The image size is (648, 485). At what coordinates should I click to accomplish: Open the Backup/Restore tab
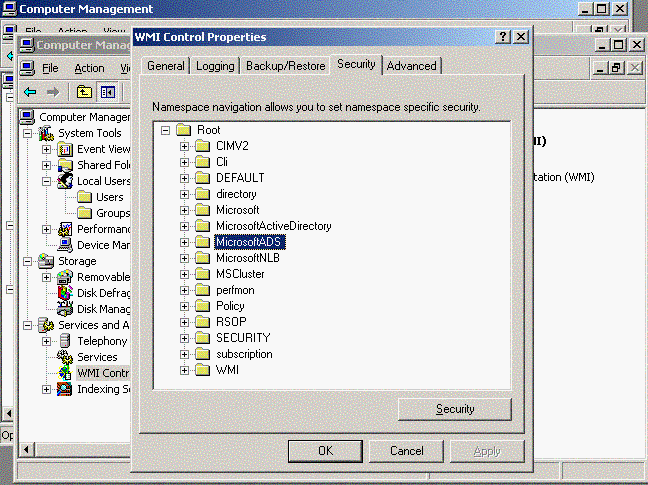point(285,66)
